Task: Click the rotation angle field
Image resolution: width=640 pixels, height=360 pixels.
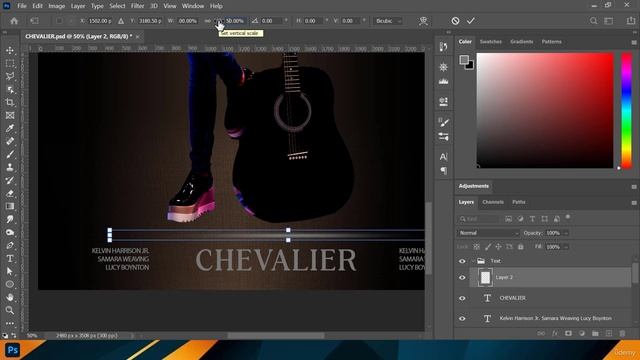Action: tap(271, 21)
